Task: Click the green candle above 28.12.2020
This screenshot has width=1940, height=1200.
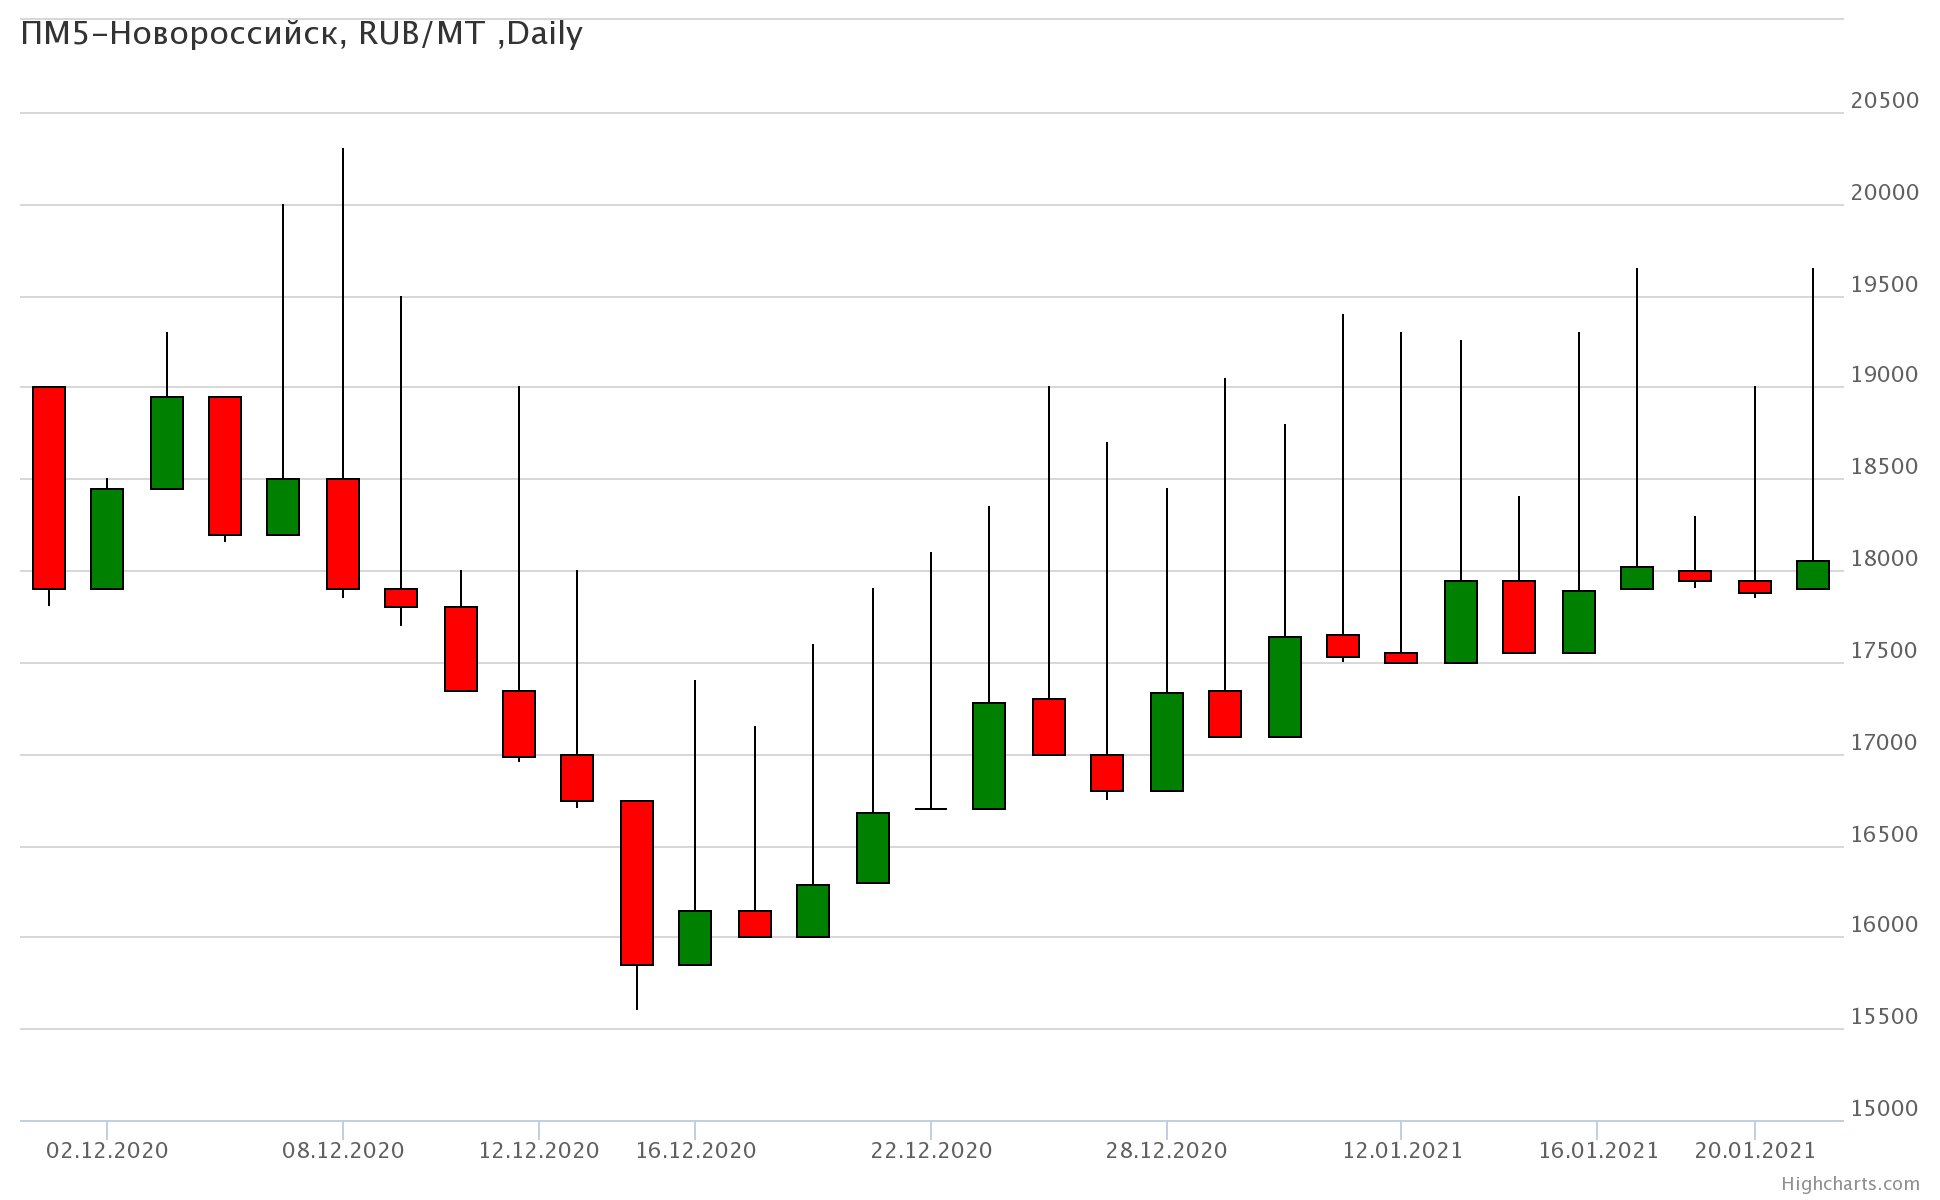Action: (x=1167, y=742)
